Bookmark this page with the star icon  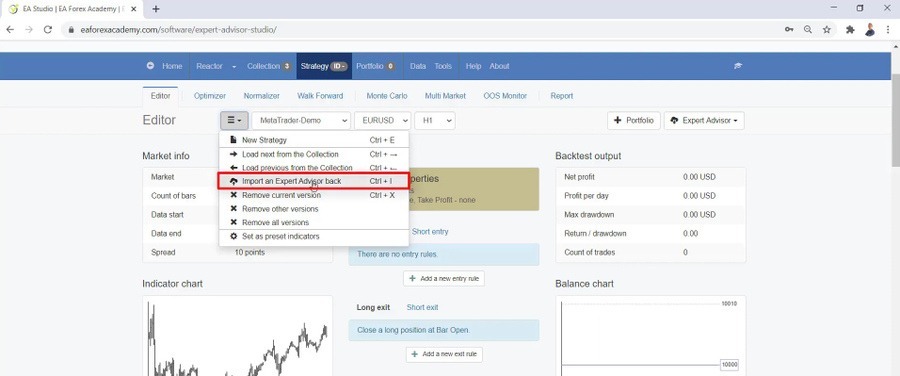point(827,30)
